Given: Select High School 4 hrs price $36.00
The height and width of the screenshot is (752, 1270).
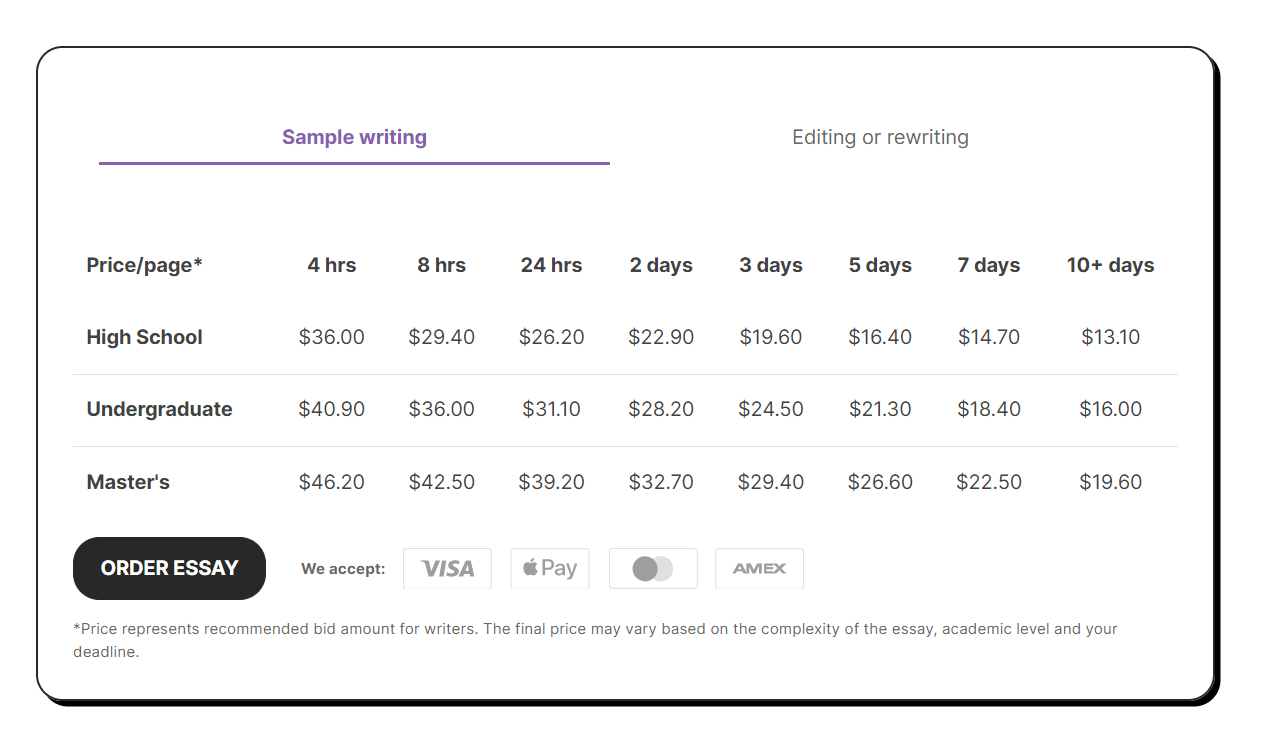Looking at the screenshot, I should tap(331, 337).
